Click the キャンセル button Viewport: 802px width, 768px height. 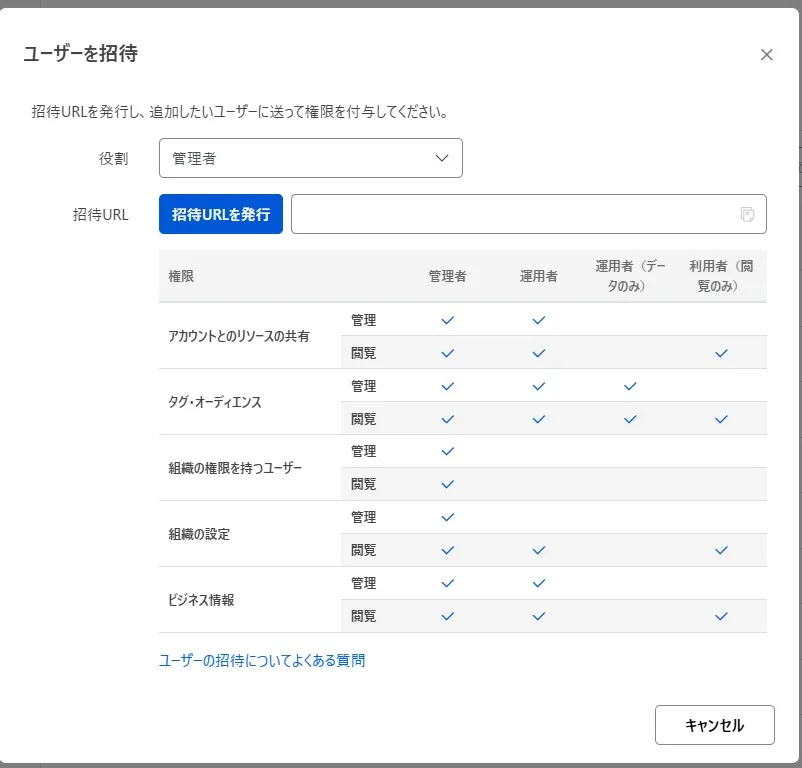[714, 724]
